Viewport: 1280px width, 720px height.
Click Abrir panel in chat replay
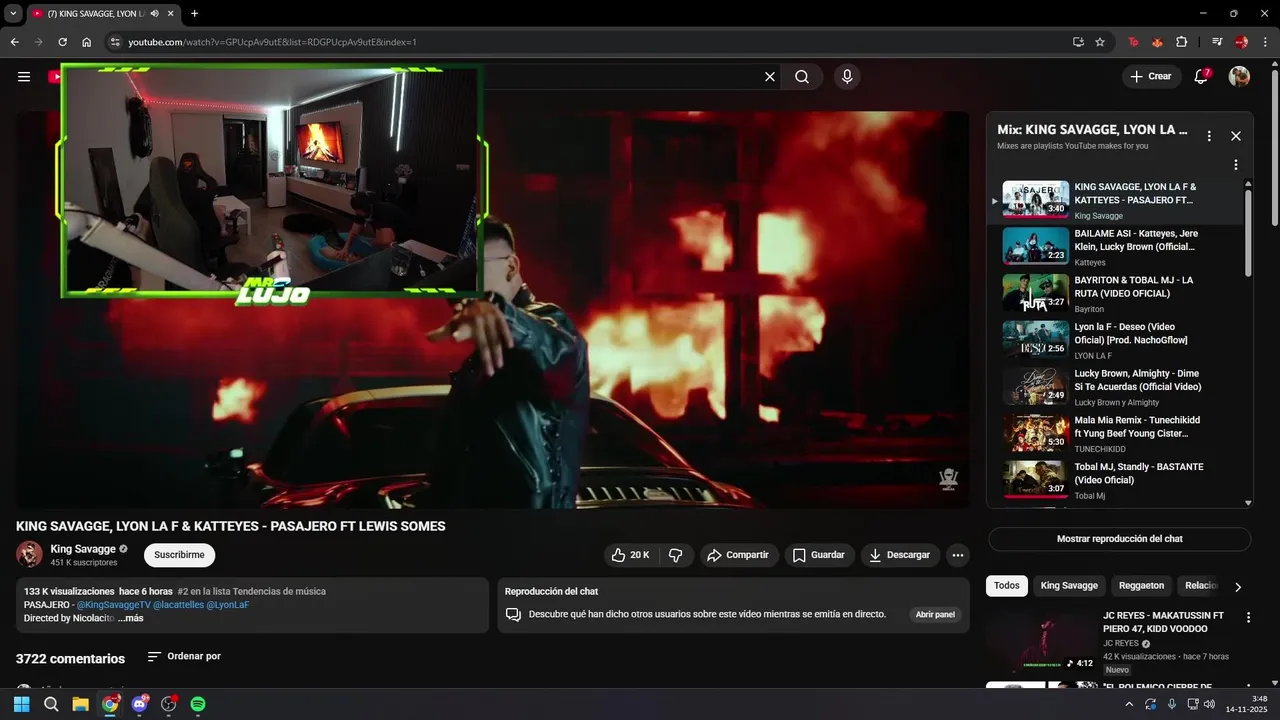(935, 614)
